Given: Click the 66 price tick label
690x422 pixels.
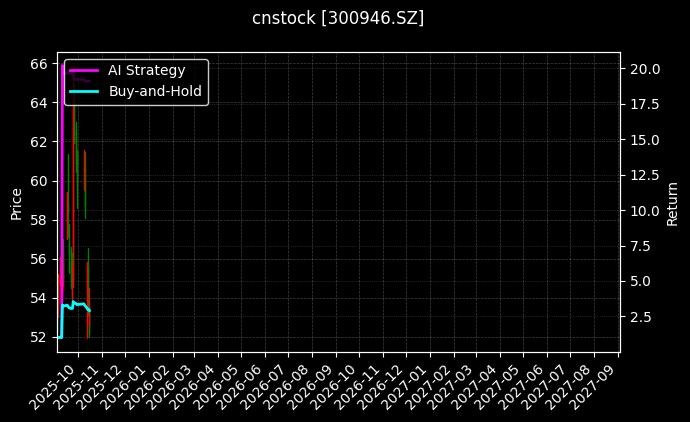Looking at the screenshot, I should click(x=37, y=64).
